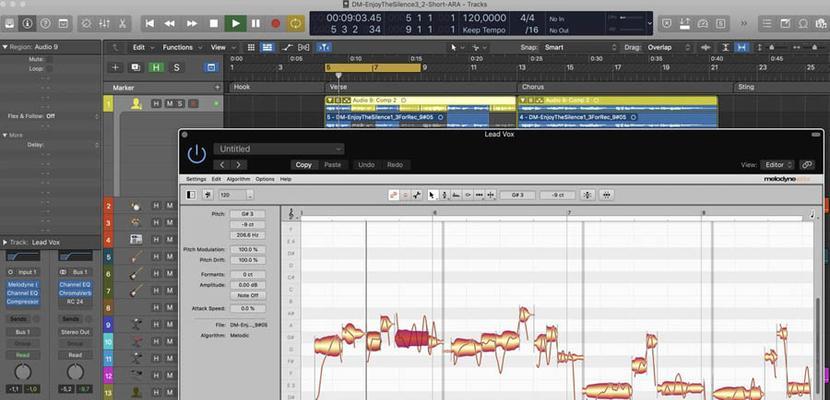Toggle blue horizontal auto zoom button
830x400 pixels.
pyautogui.click(x=742, y=48)
